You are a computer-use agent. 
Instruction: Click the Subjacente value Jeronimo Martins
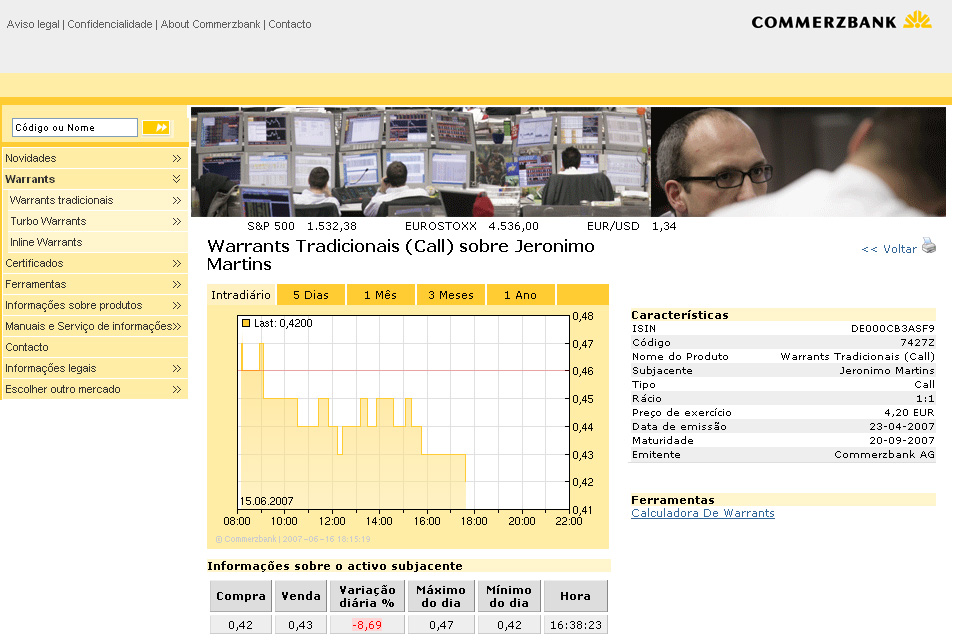click(887, 371)
